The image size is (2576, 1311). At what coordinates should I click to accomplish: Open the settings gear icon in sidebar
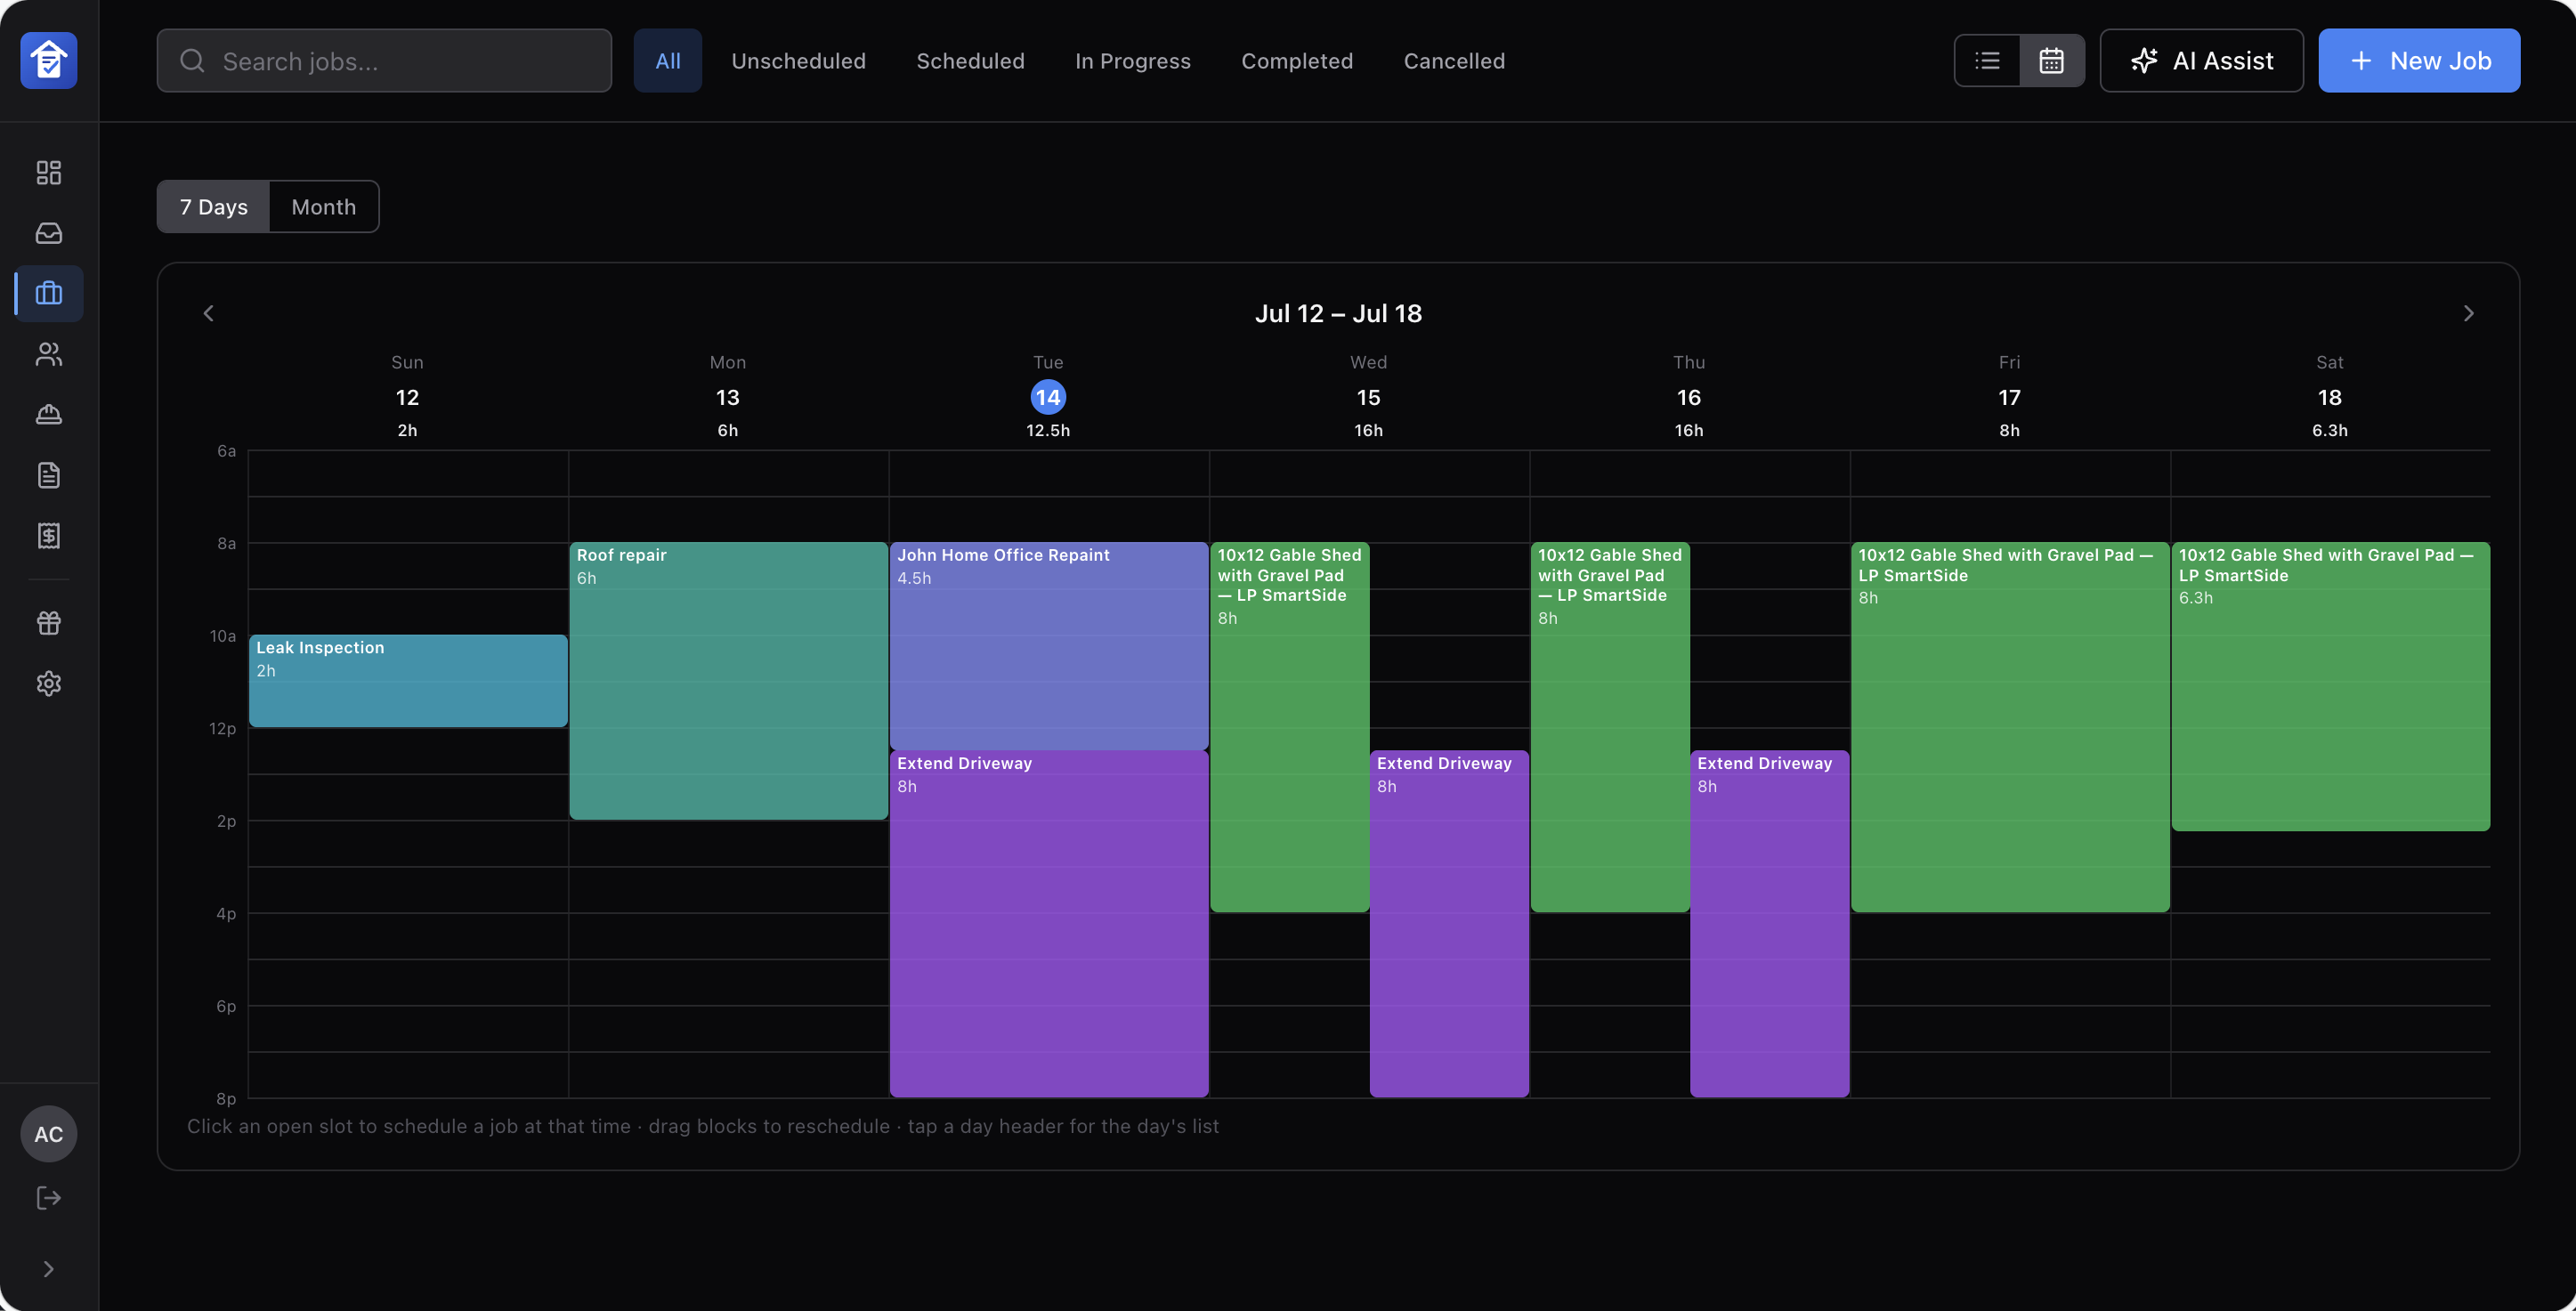pyautogui.click(x=49, y=683)
